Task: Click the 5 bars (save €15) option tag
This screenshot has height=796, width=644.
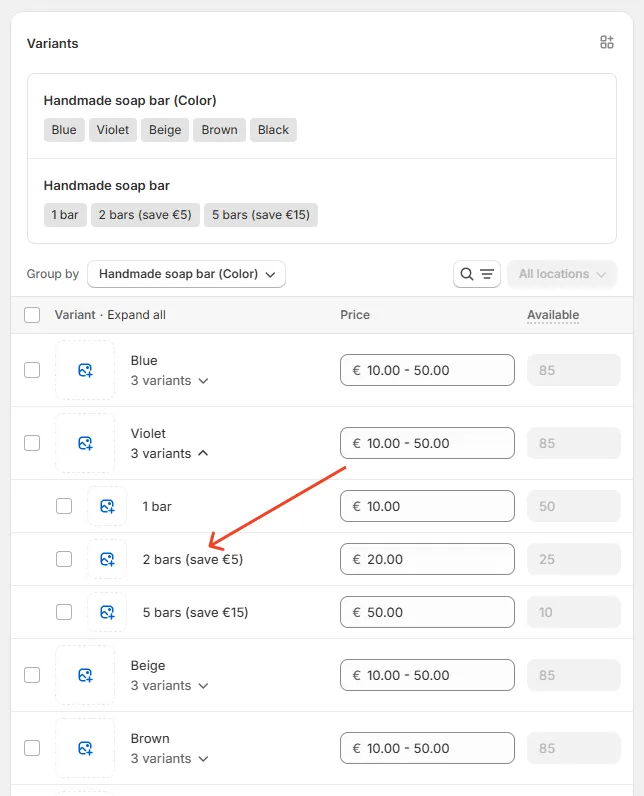Action: [261, 215]
